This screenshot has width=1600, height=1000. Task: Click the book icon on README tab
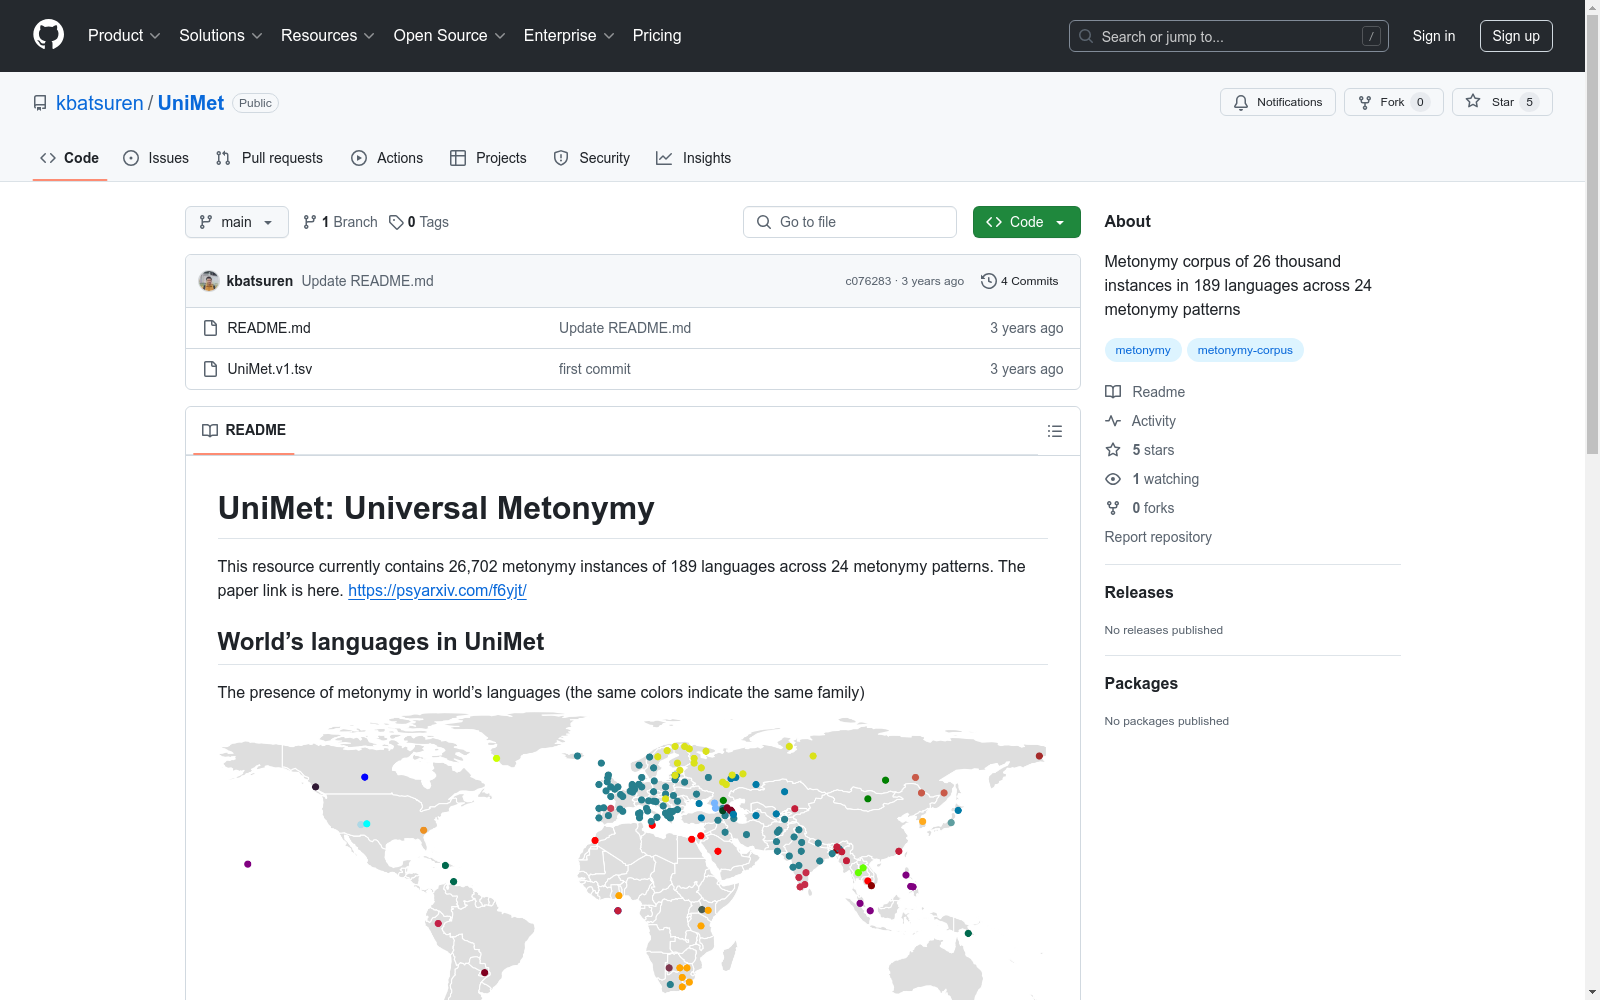[x=210, y=430]
